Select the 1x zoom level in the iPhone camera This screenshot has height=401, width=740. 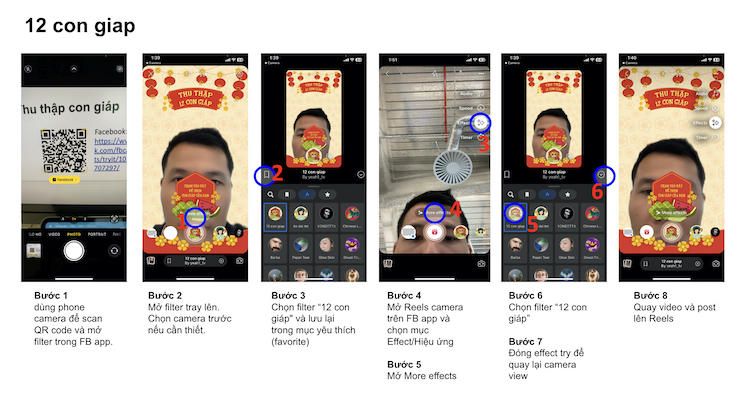74,219
